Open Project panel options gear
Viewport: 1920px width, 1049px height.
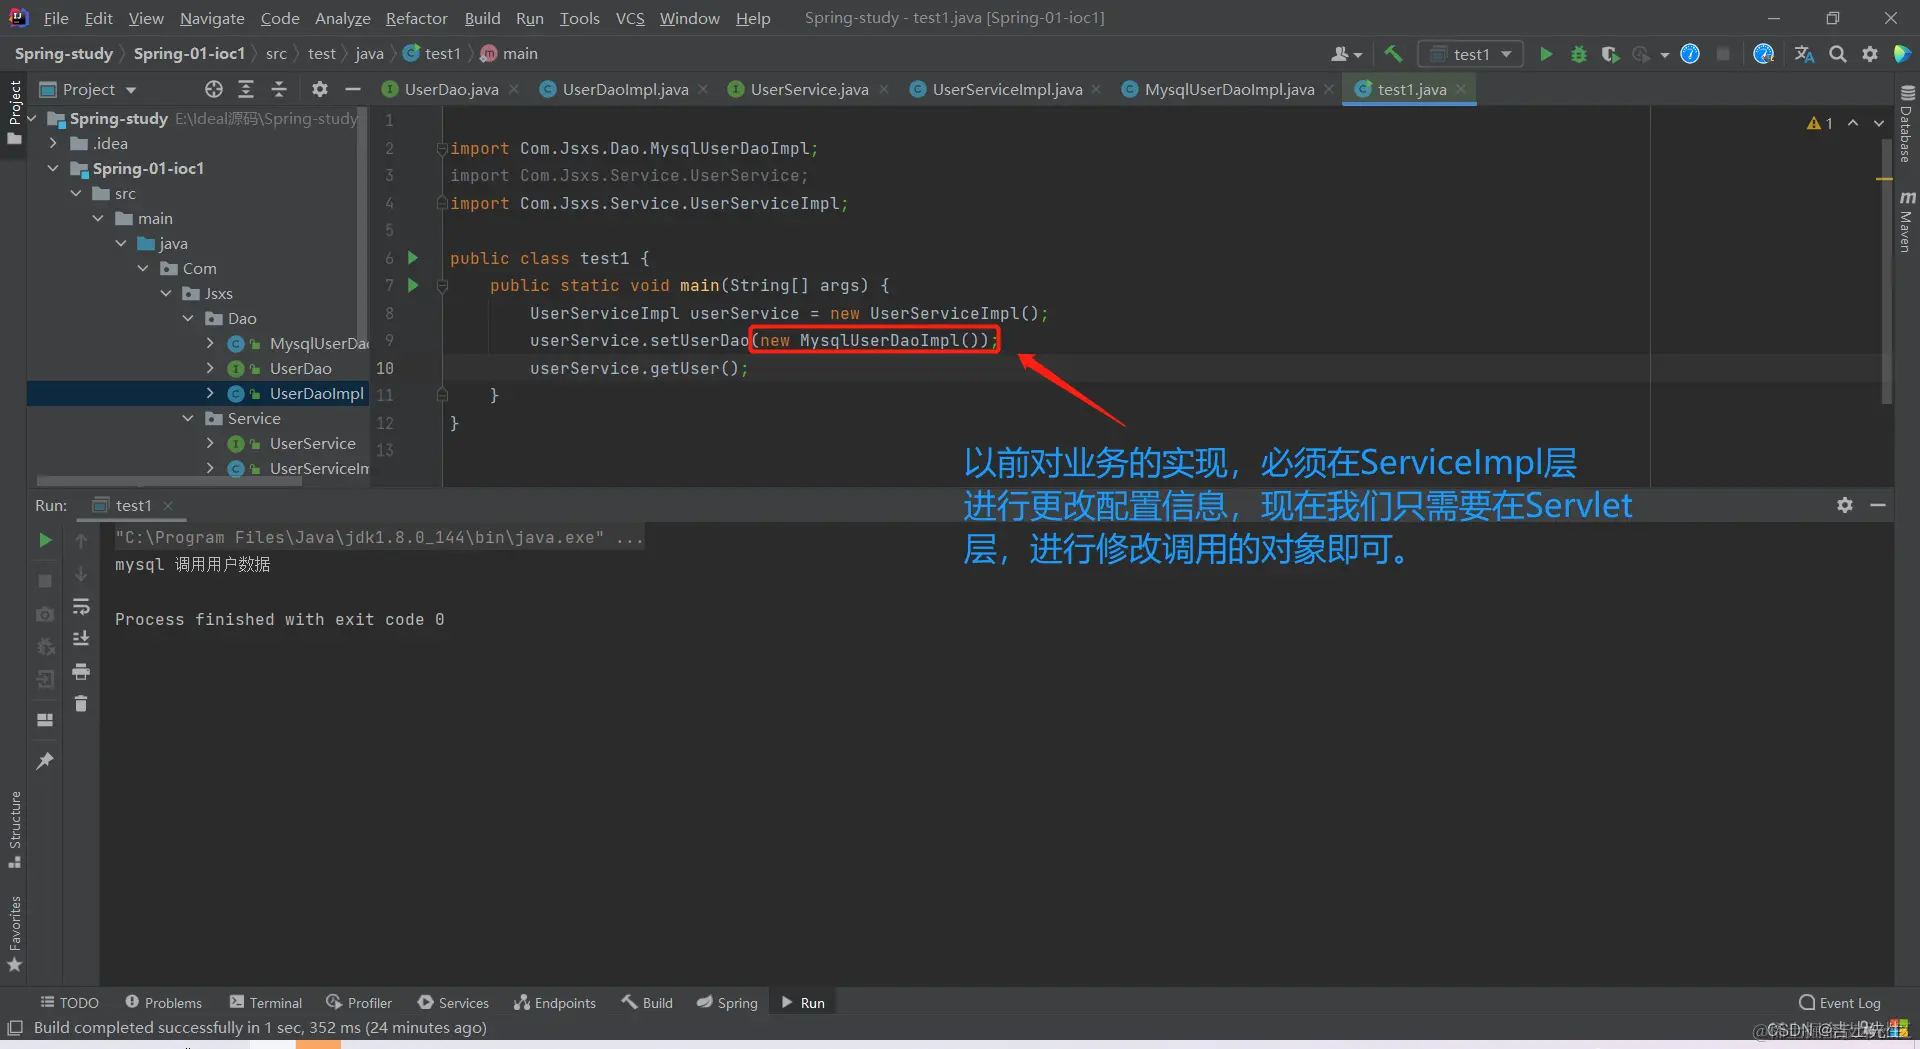[320, 89]
